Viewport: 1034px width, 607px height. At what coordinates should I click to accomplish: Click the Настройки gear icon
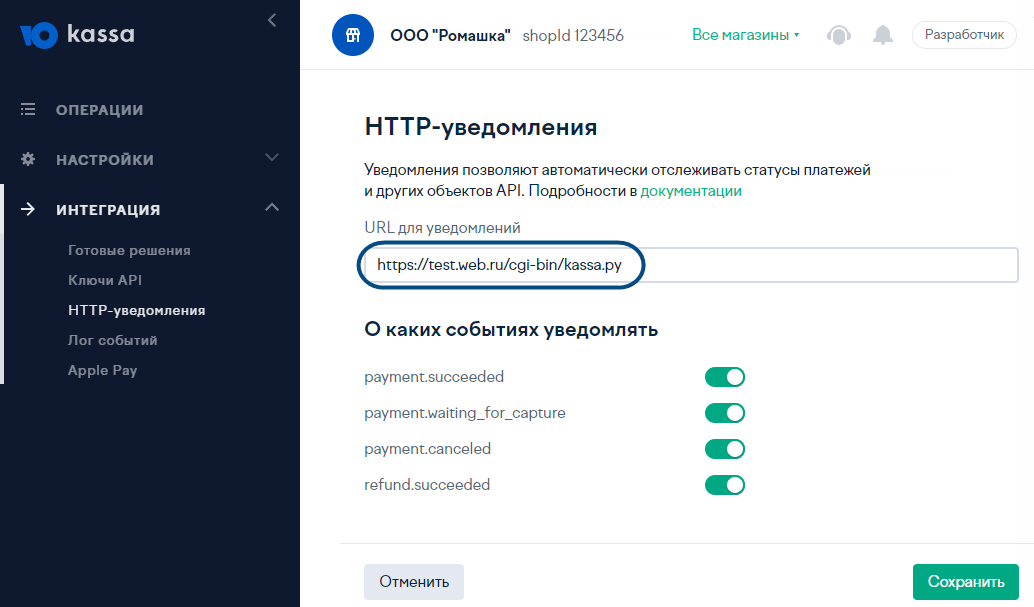(28, 159)
